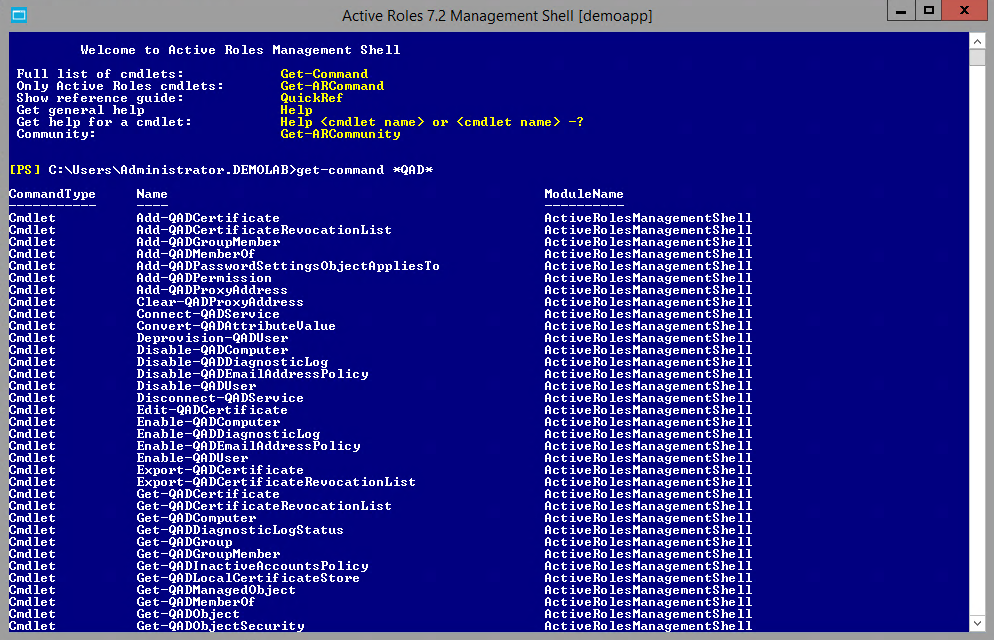Click the Export-QADCertificateRevocationList entry
This screenshot has height=640, width=994.
tap(276, 483)
